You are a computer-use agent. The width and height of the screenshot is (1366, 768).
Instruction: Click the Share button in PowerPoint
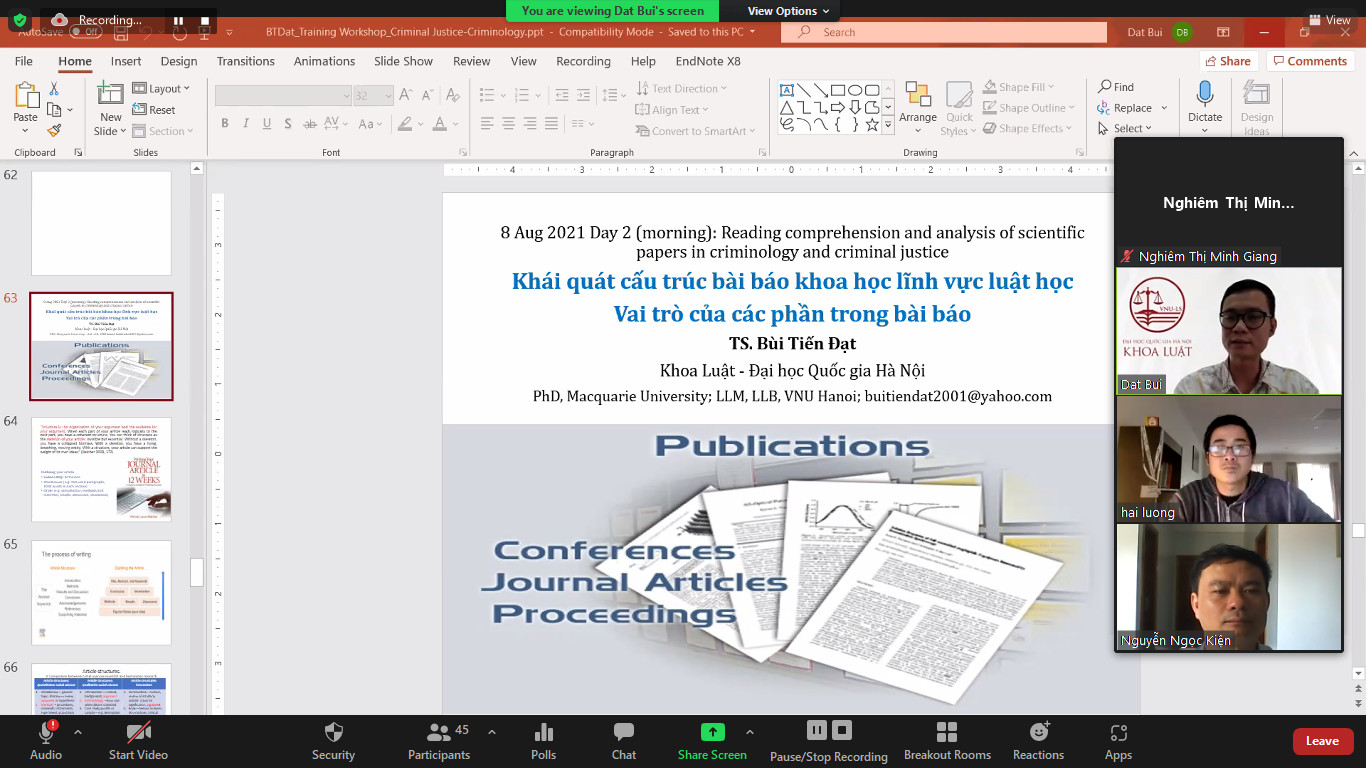tap(1228, 61)
